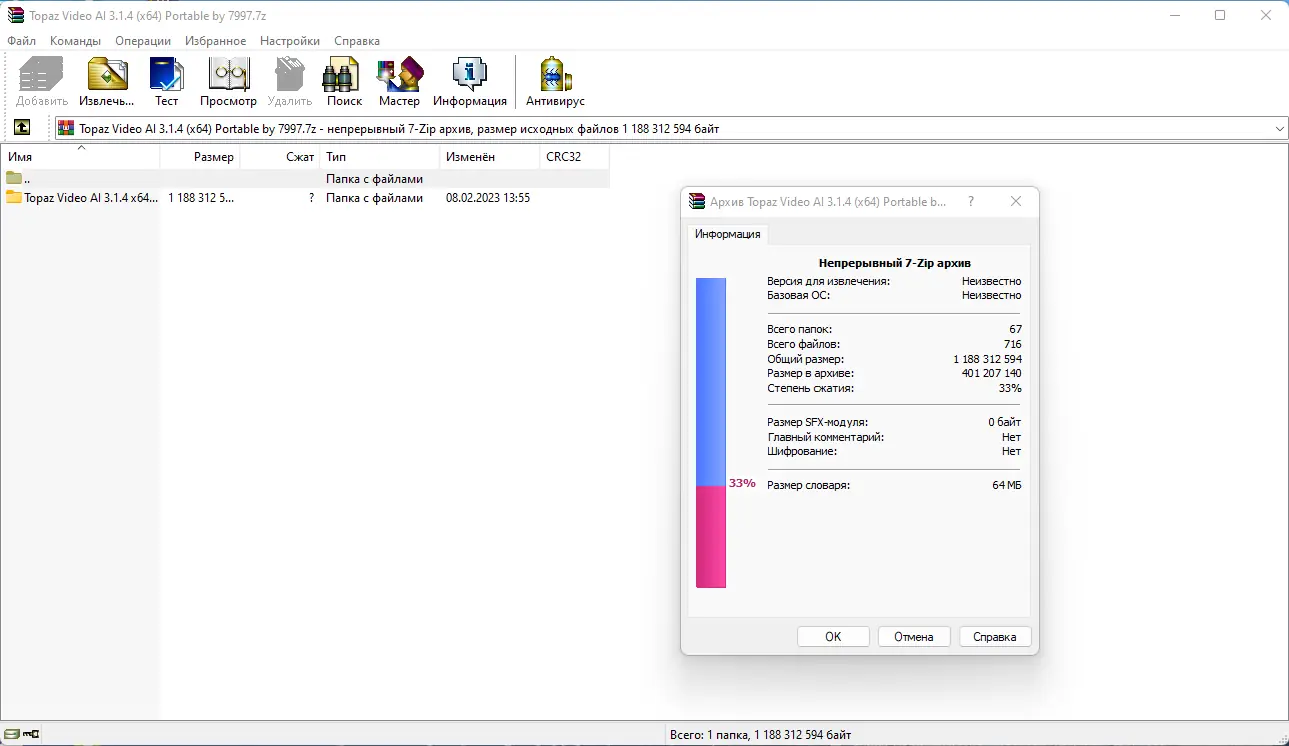This screenshot has height=746, width=1289.
Task: Open the Команды menu
Action: tap(74, 41)
